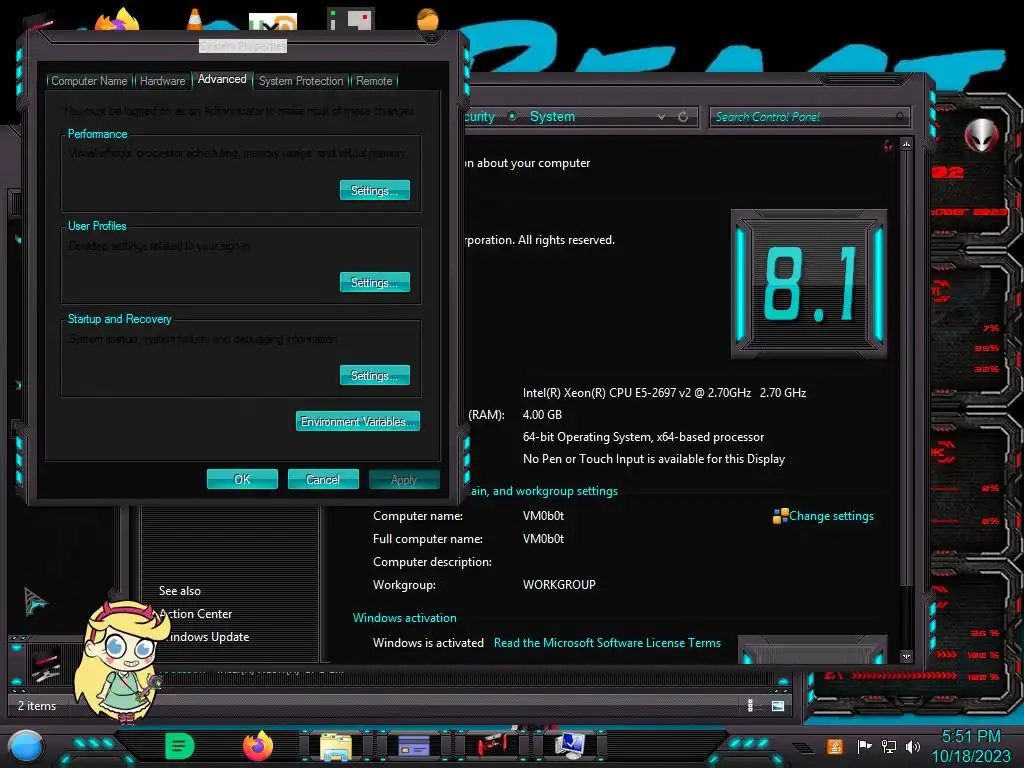Open the network tray icon
The width and height of the screenshot is (1024, 768).
pos(889,746)
